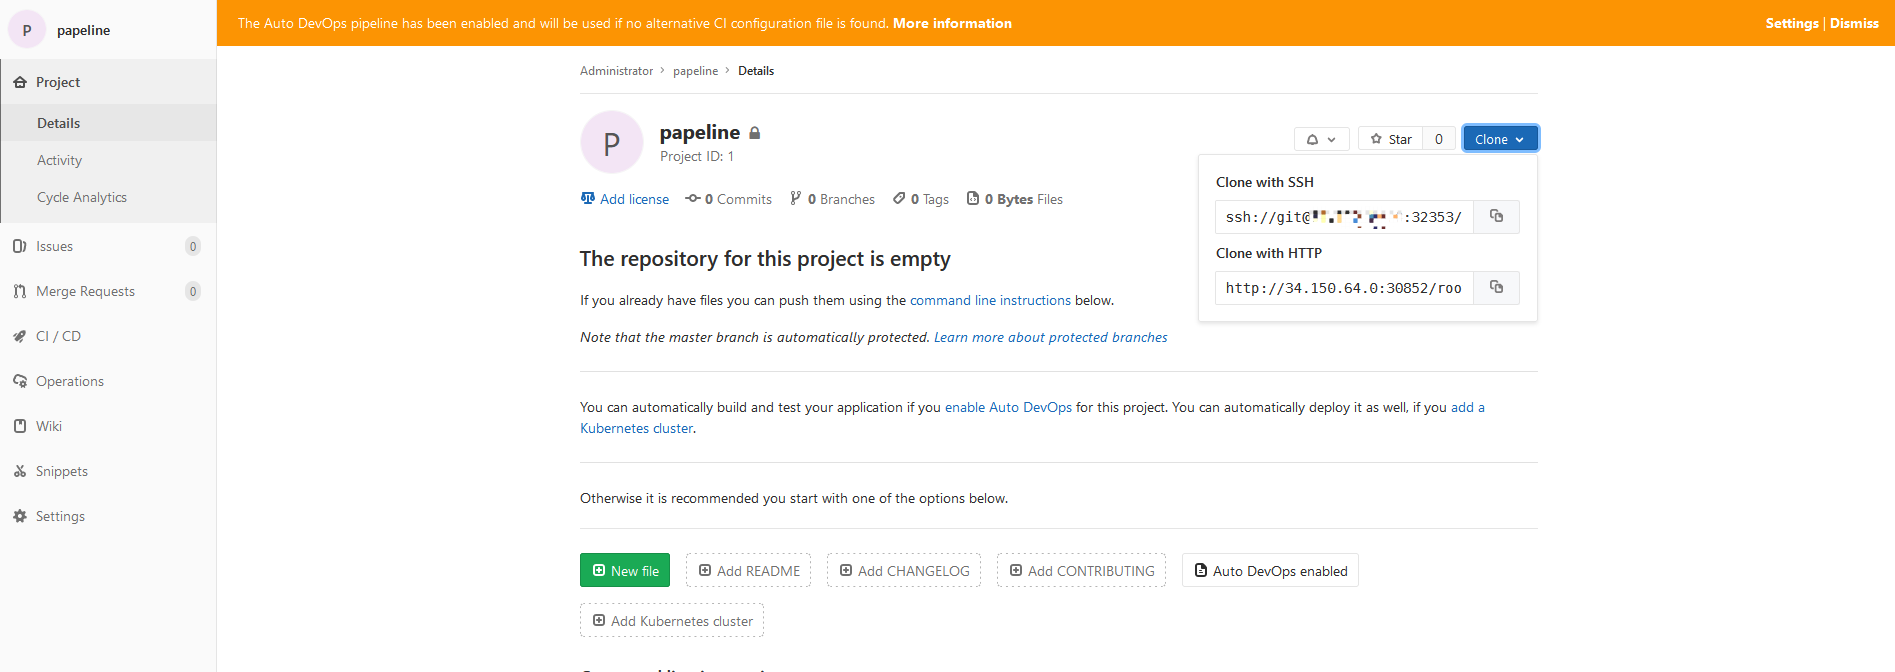Viewport: 1895px width, 672px height.
Task: Click the tag icon
Action: tap(899, 198)
